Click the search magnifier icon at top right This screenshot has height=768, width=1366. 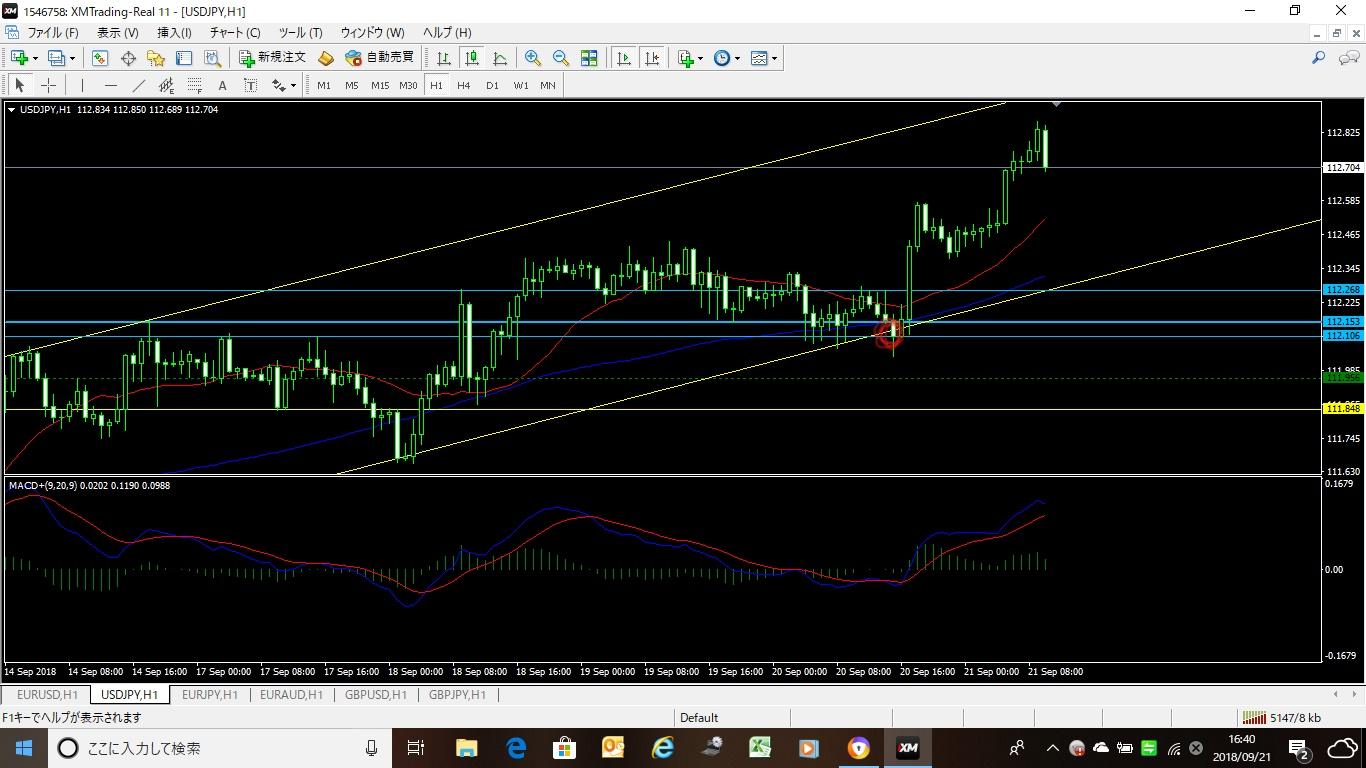tap(1319, 58)
